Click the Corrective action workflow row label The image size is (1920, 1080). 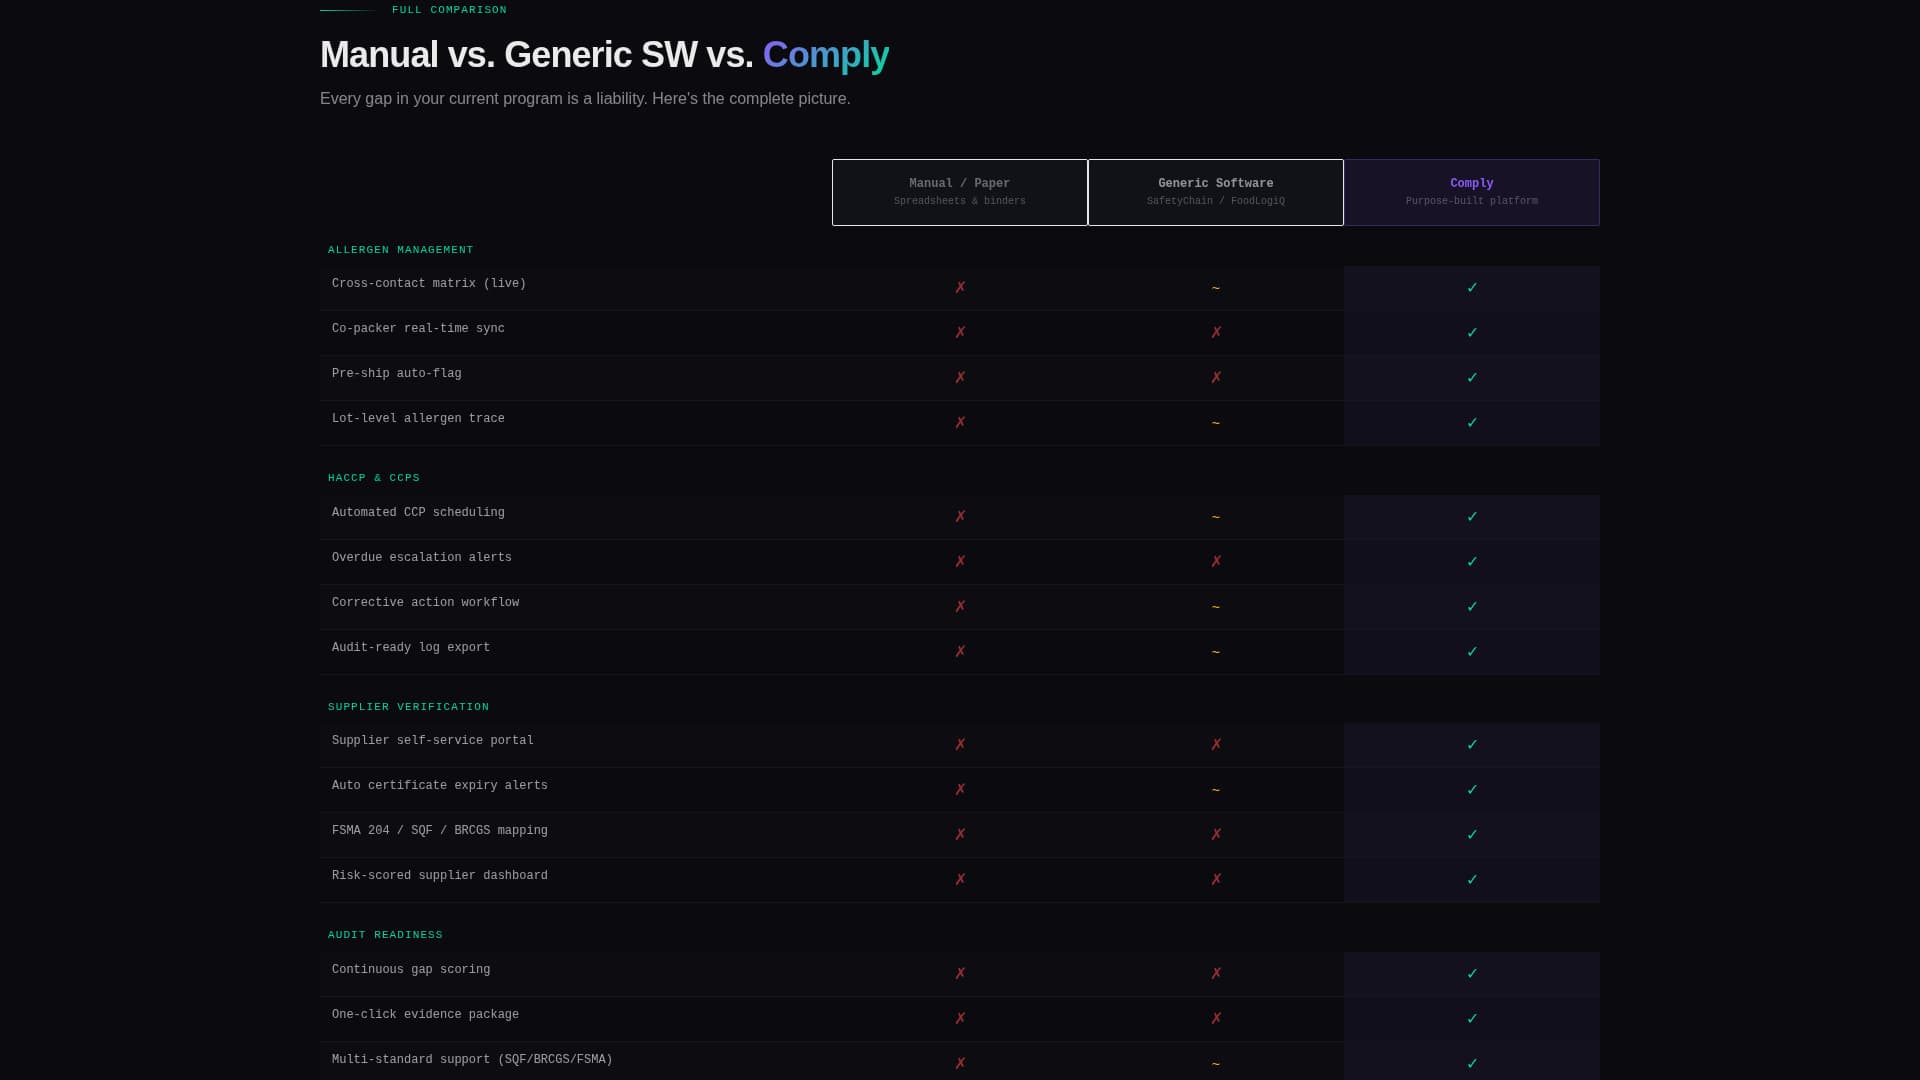[x=426, y=603]
